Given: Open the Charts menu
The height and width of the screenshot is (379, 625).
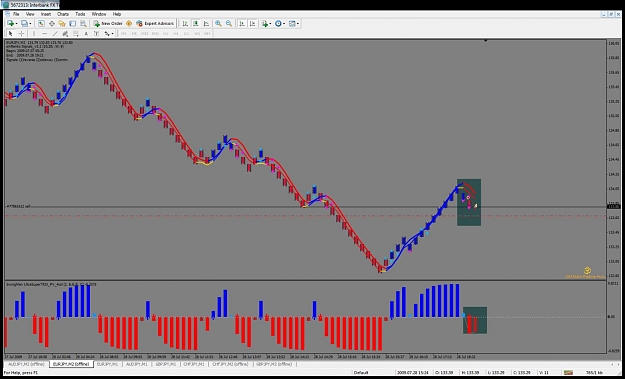Looking at the screenshot, I should [x=63, y=14].
